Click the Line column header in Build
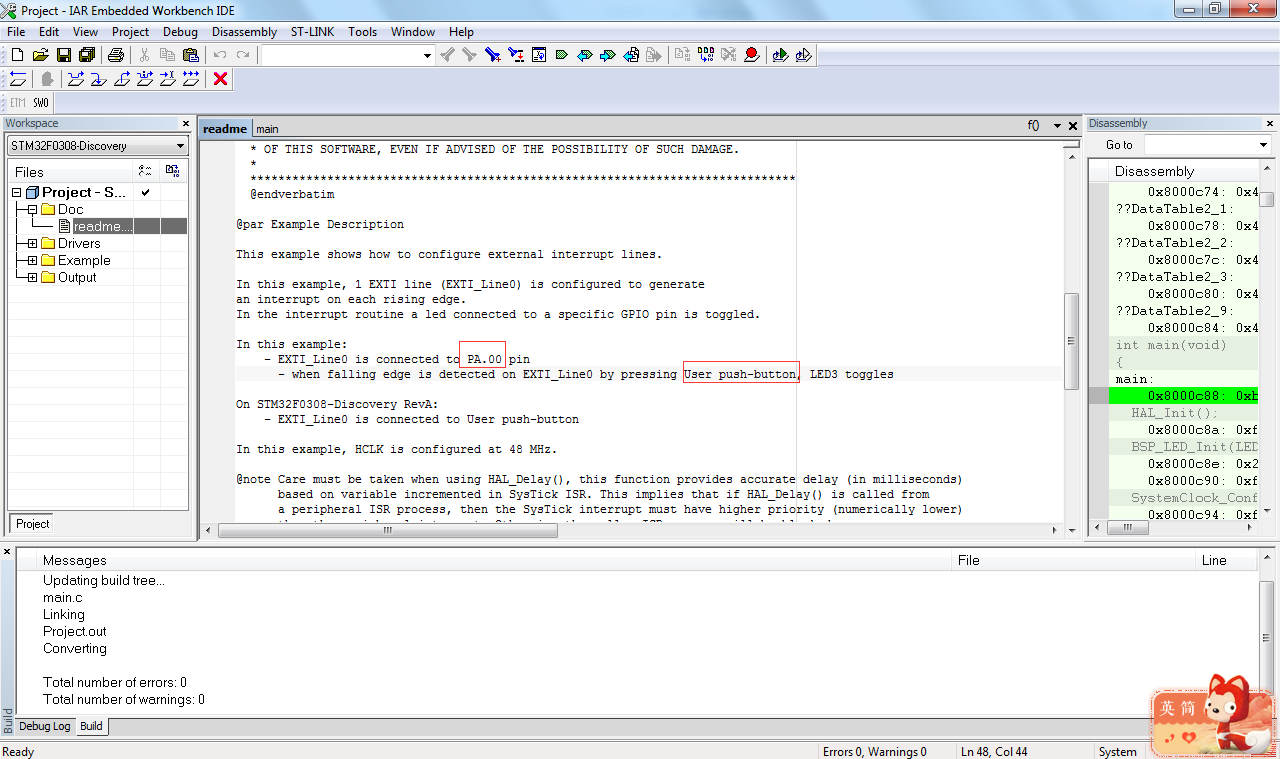 point(1227,560)
